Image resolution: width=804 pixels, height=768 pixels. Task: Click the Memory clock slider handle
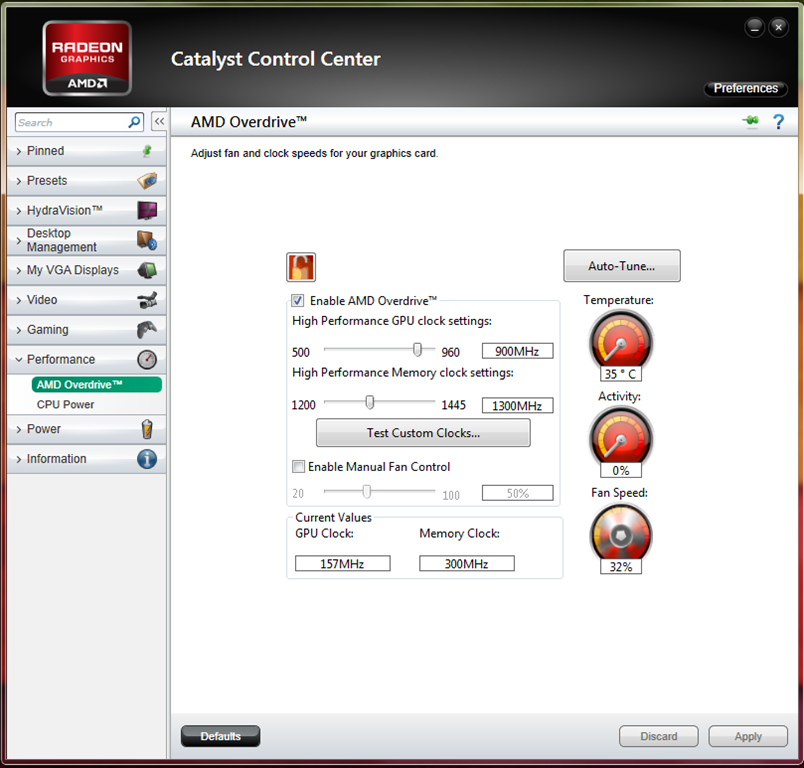370,402
